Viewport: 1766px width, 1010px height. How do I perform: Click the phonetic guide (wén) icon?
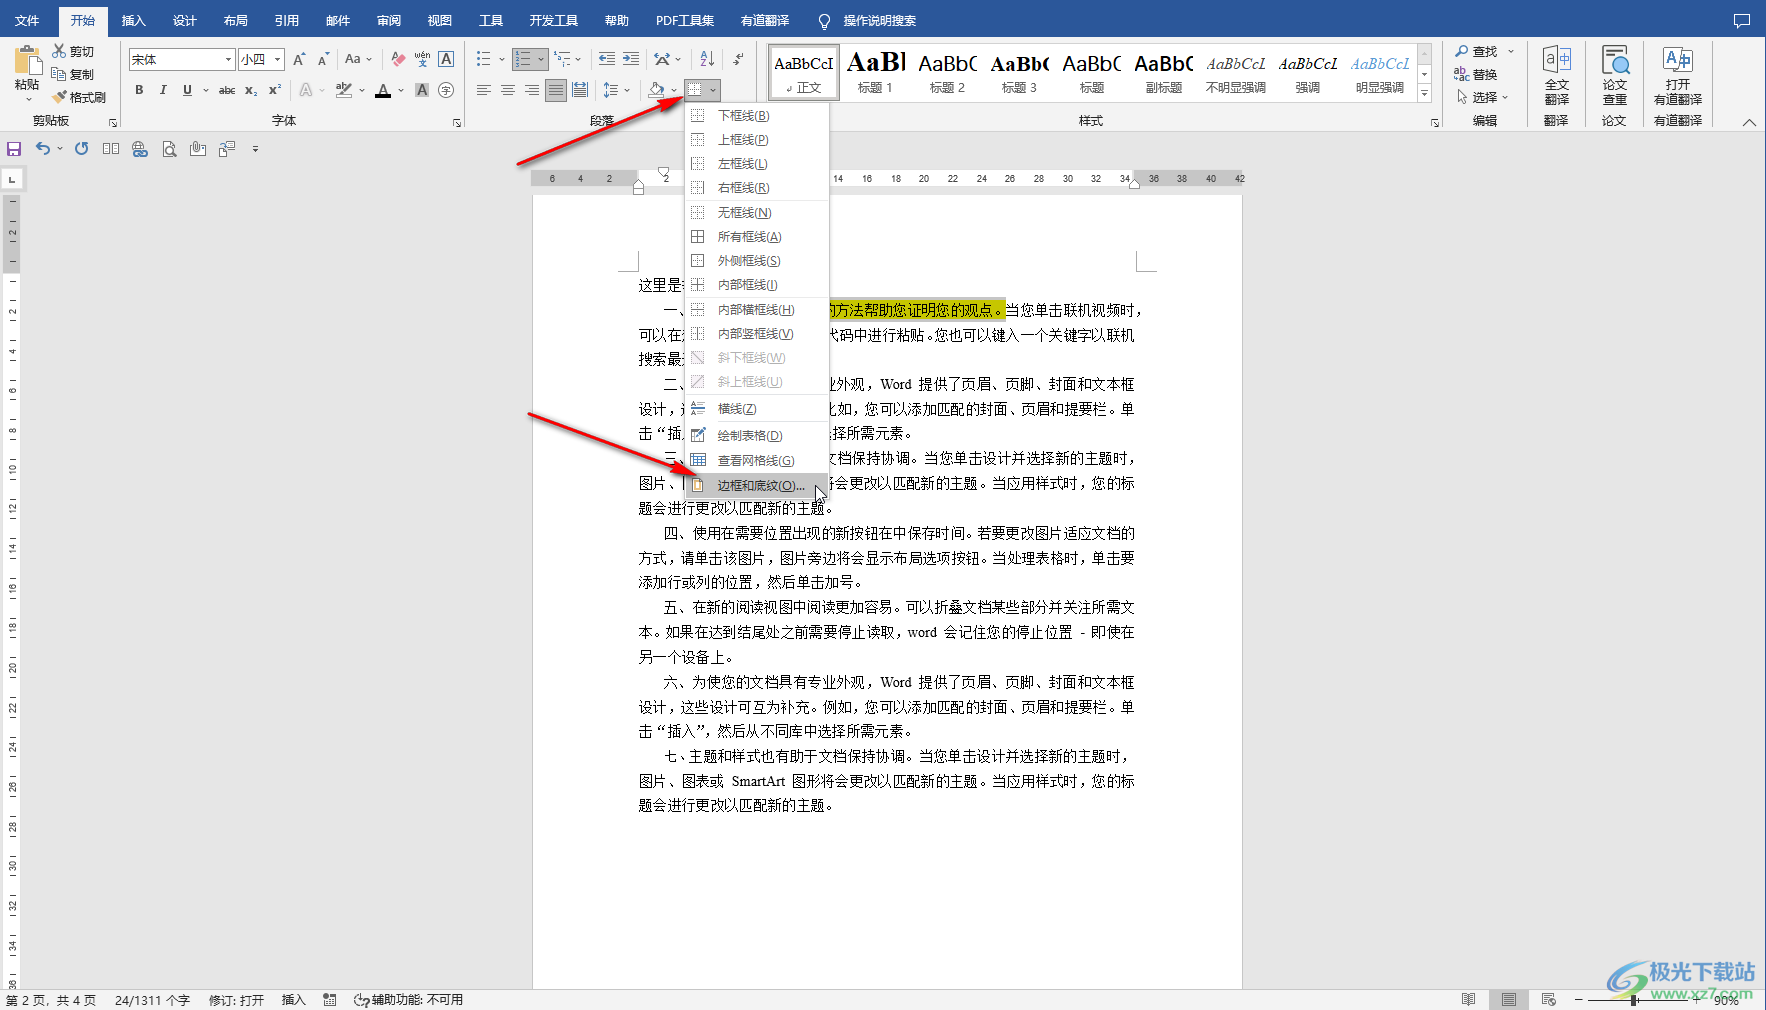tap(422, 59)
